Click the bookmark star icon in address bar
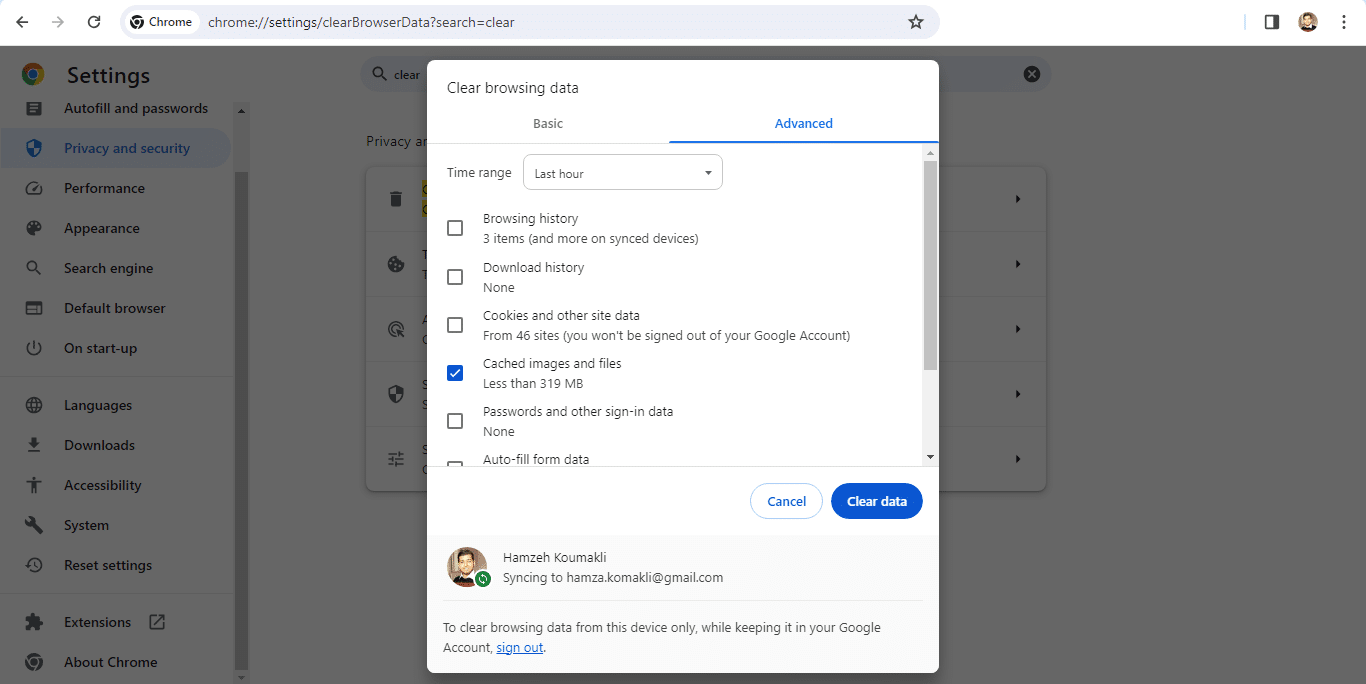Screen dimensions: 1366x684 point(915,22)
